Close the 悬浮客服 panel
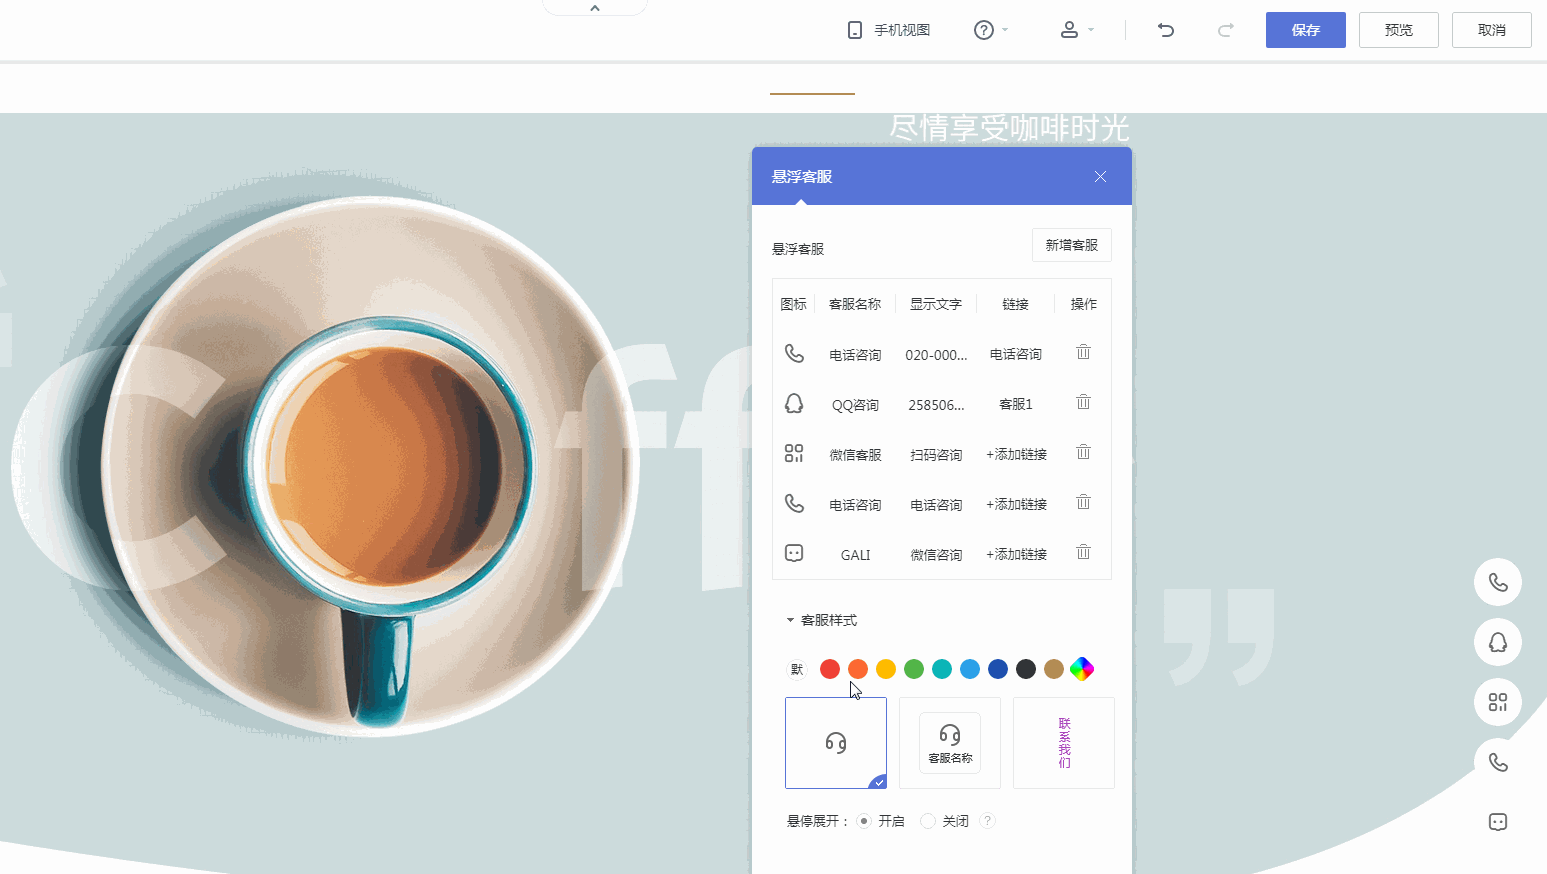Image resolution: width=1547 pixels, height=874 pixels. point(1100,176)
